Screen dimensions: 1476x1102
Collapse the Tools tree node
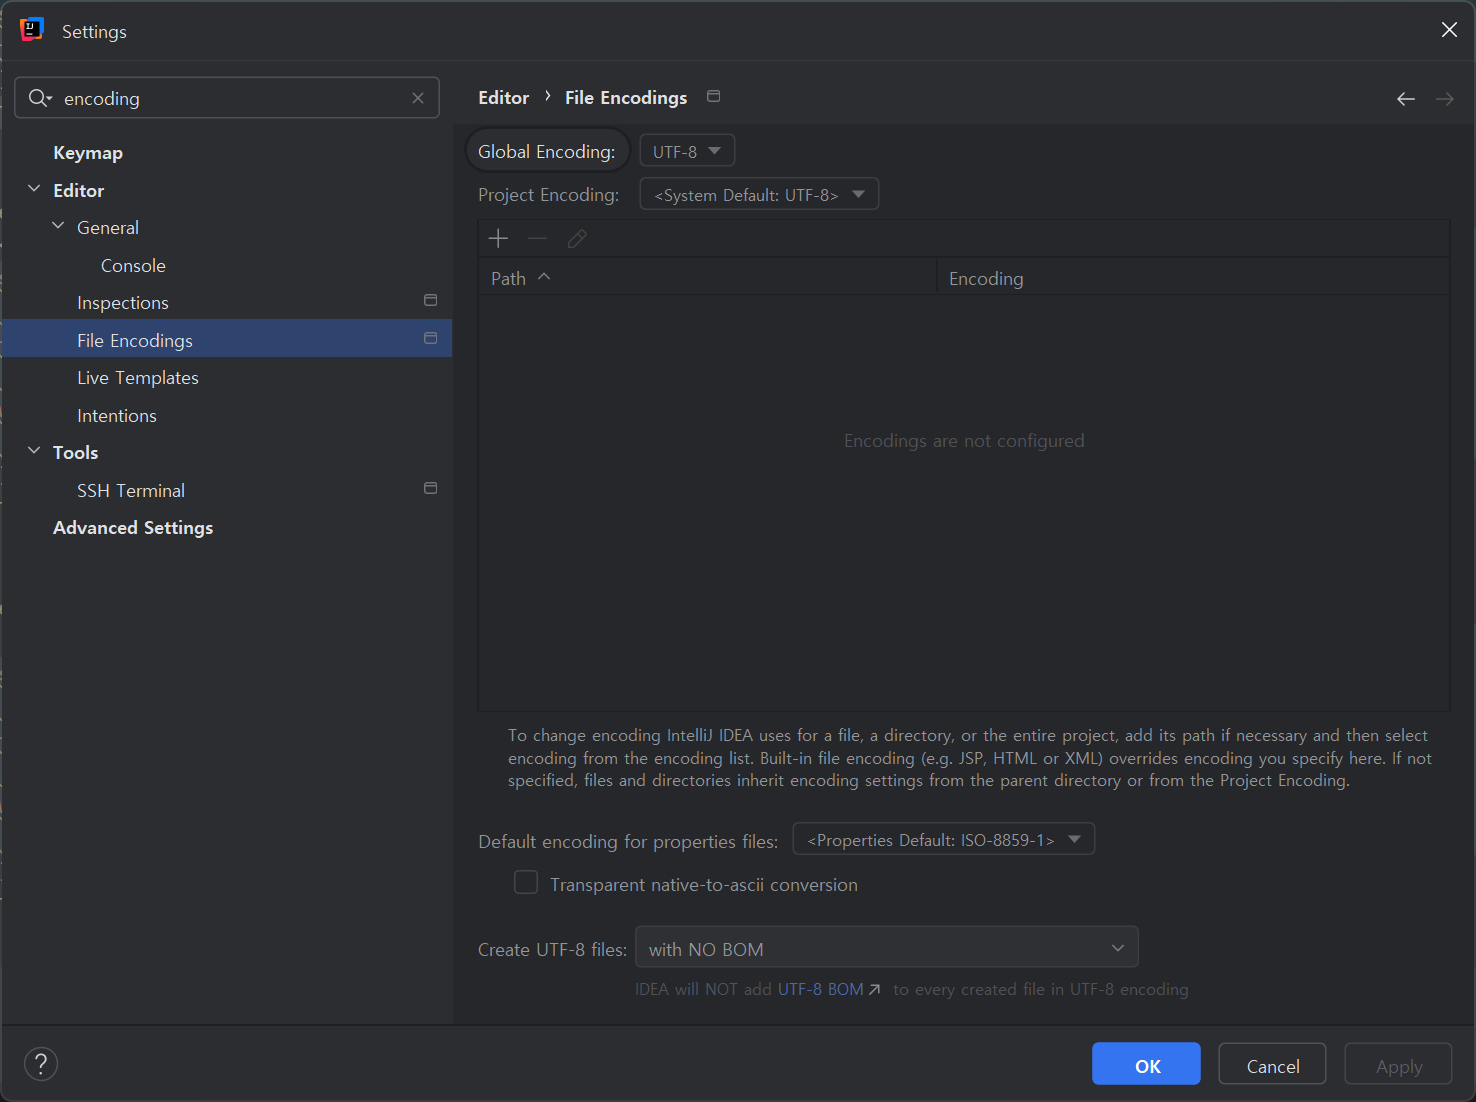pos(34,451)
